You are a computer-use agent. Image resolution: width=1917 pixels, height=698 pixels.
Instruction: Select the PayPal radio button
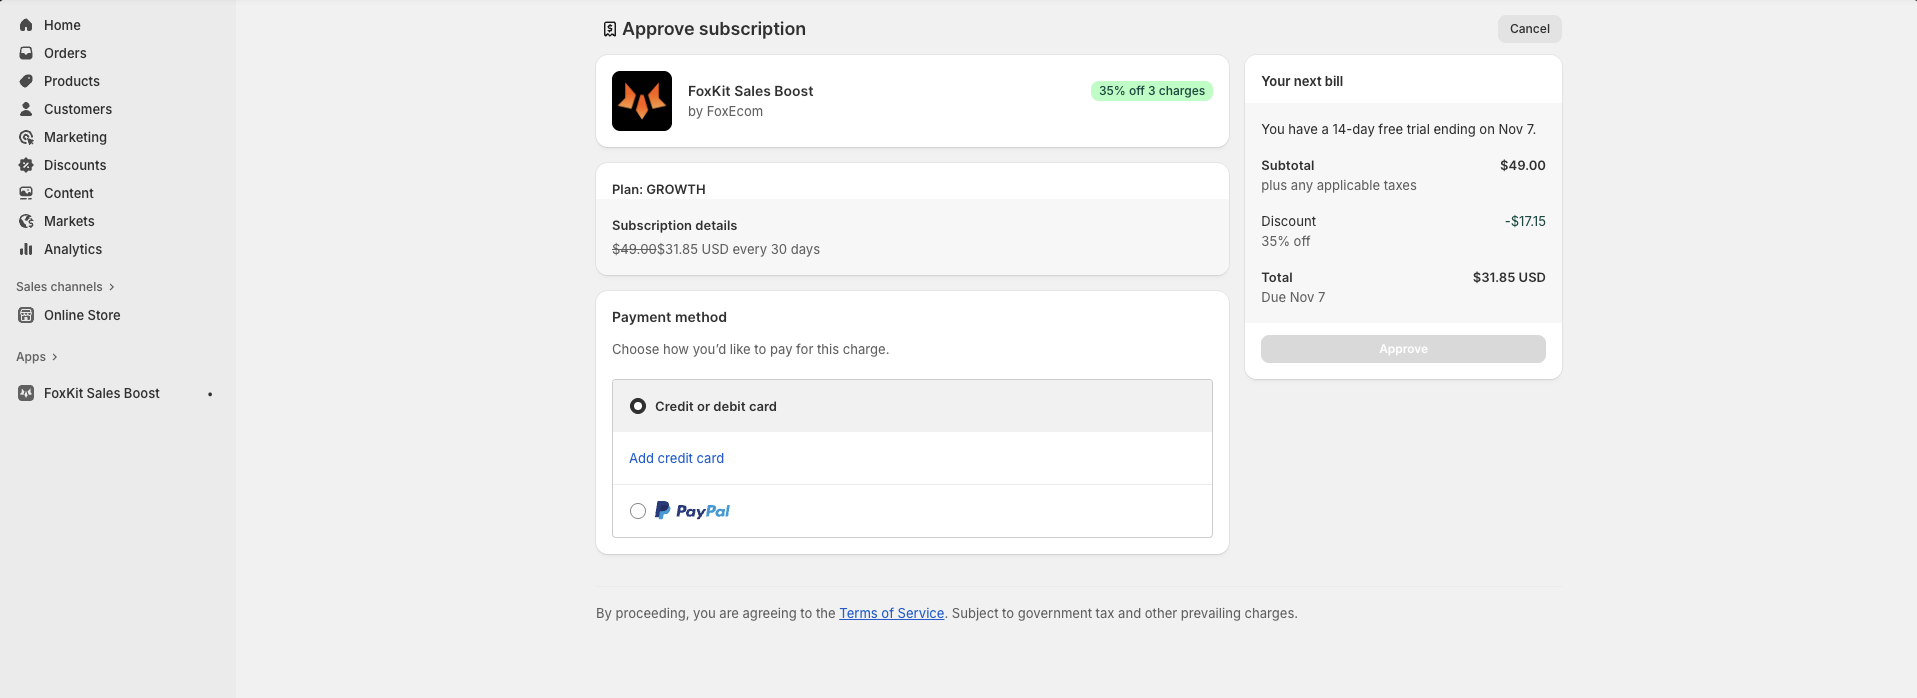pyautogui.click(x=638, y=511)
